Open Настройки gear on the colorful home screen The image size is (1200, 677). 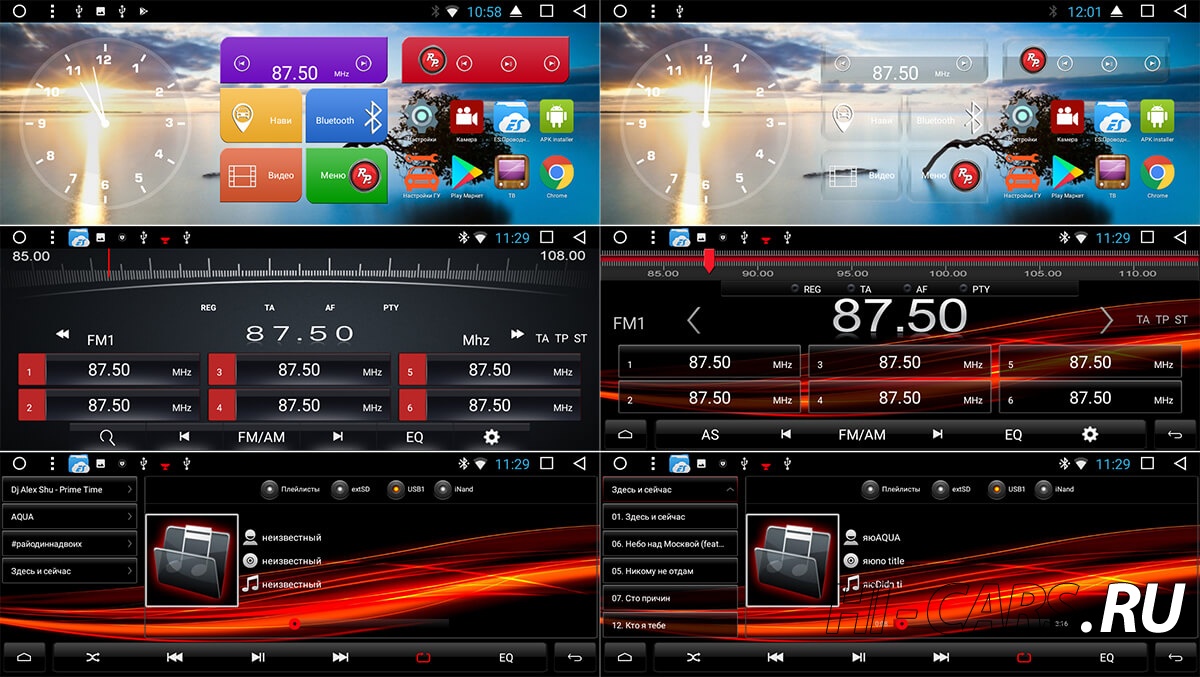[422, 119]
